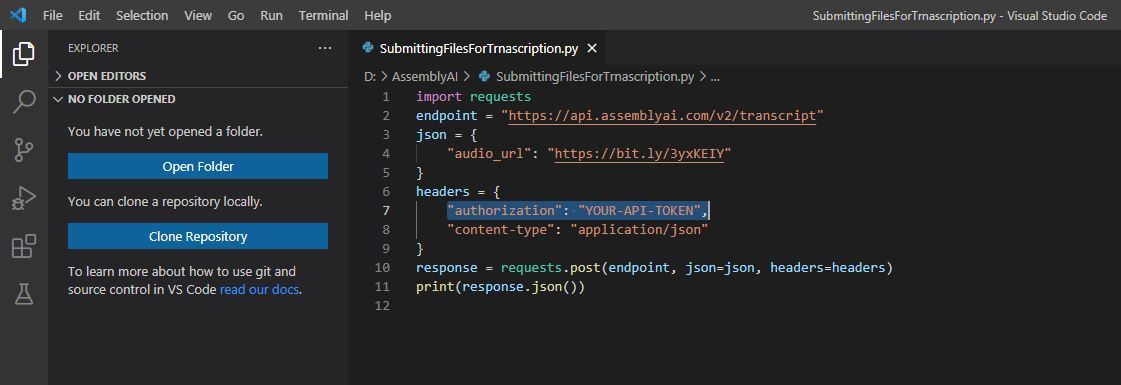The image size is (1121, 385).
Task: Open the Run and Debug view icon
Action: [24, 198]
